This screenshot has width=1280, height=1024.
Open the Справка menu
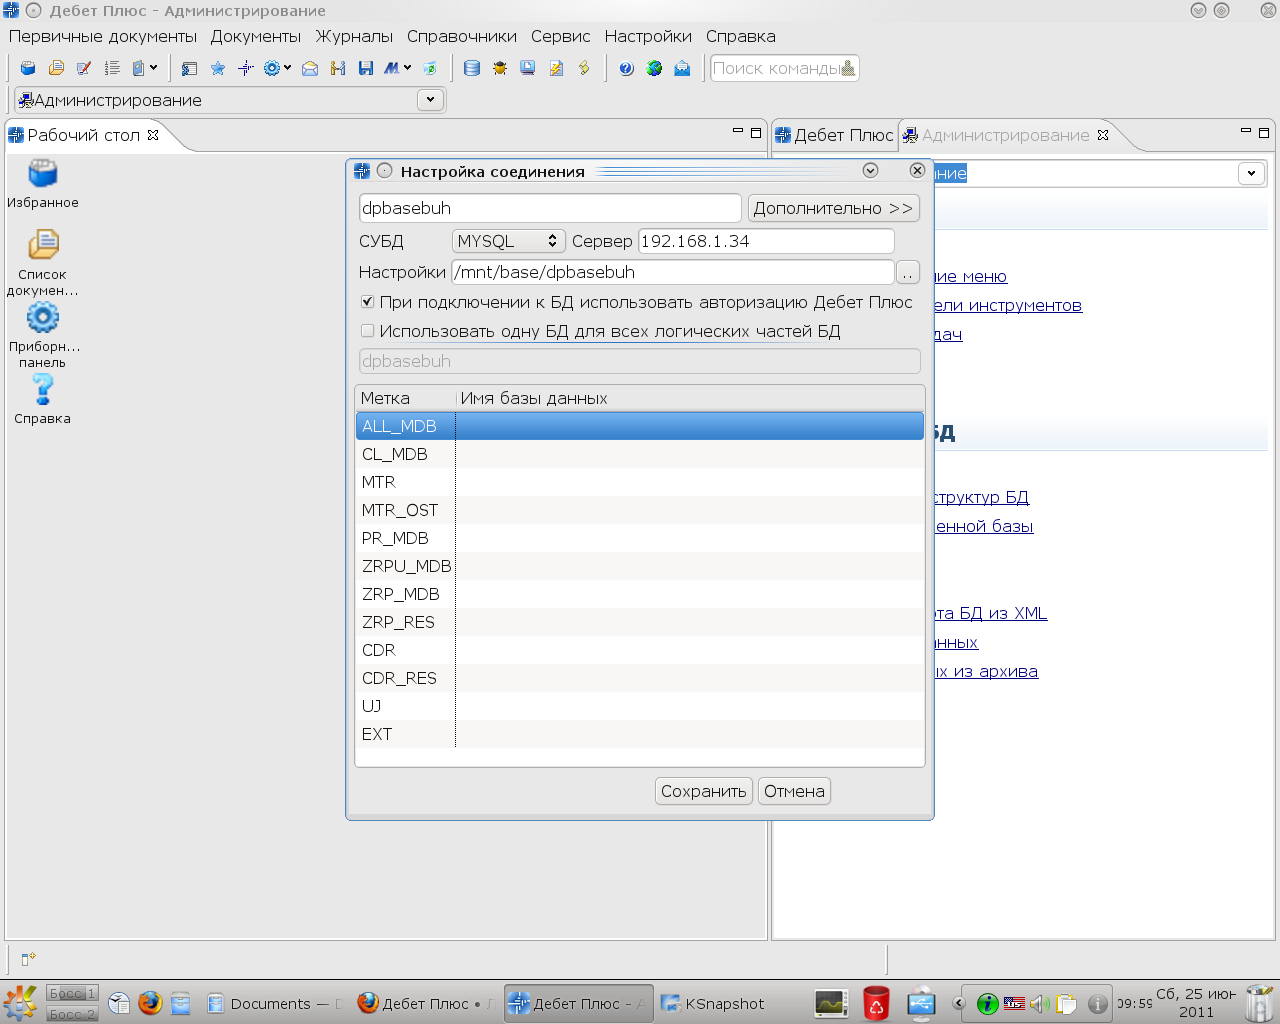[x=741, y=36]
